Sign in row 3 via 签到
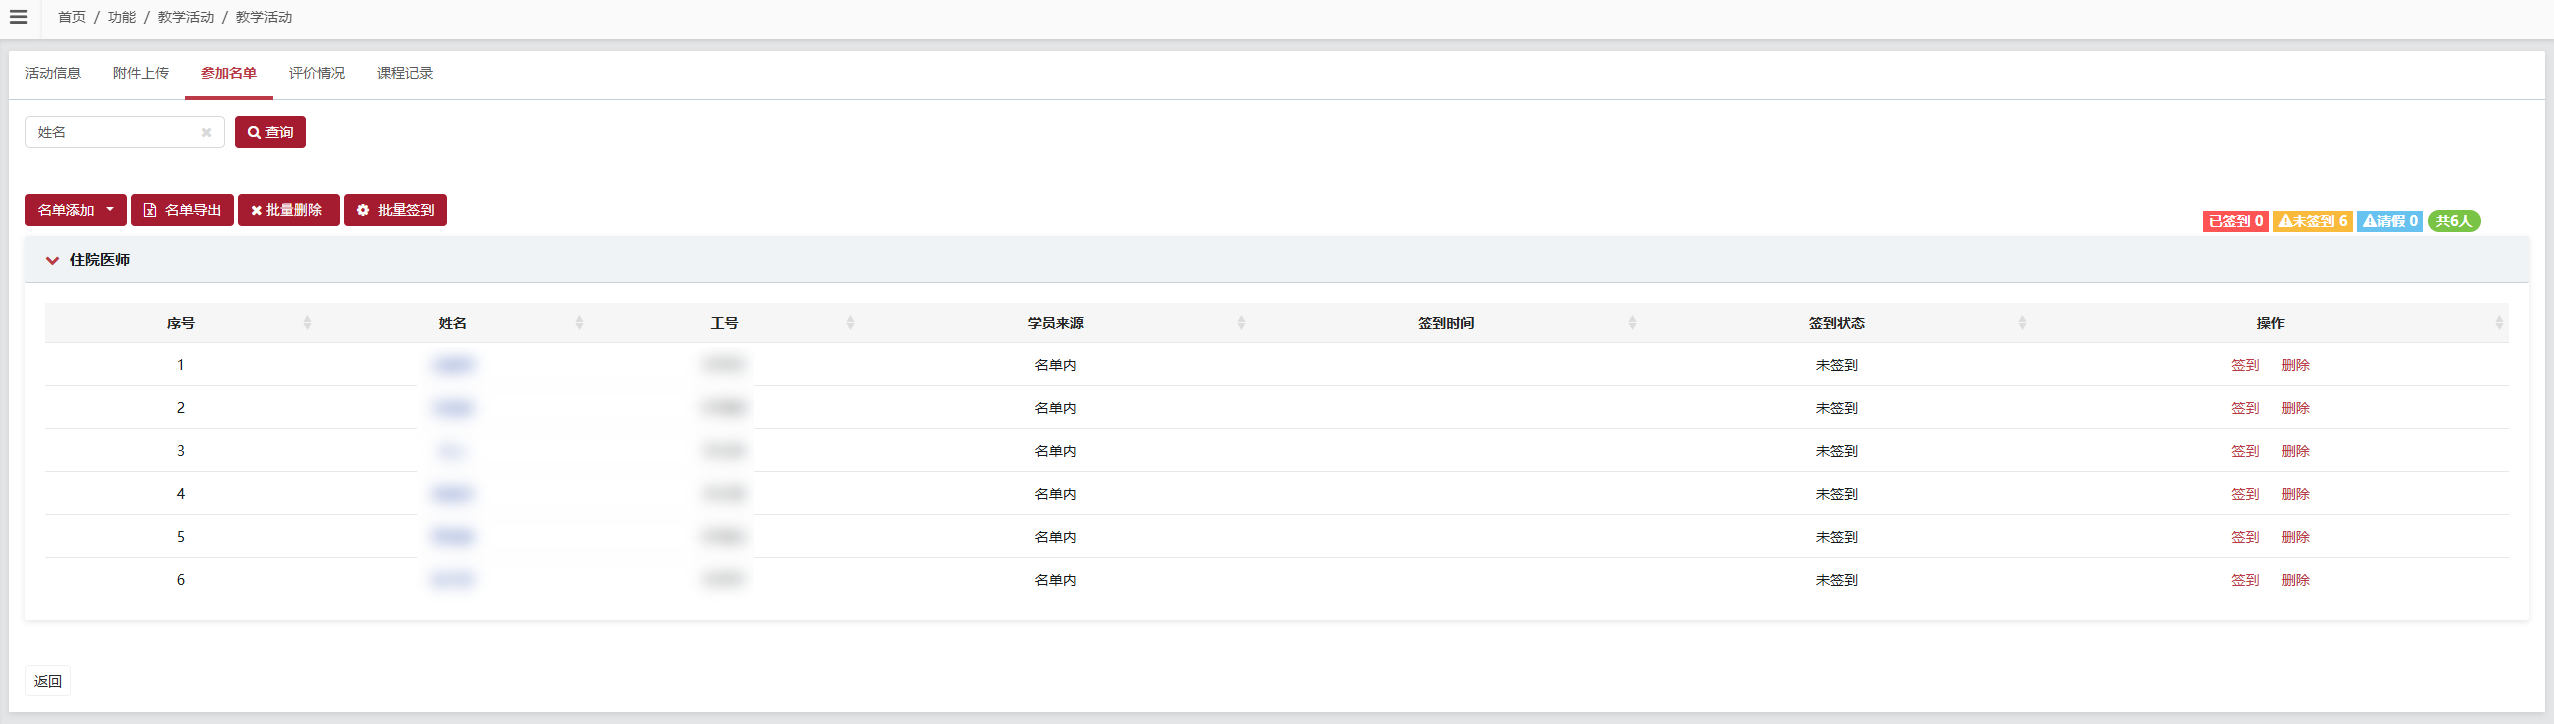The width and height of the screenshot is (2554, 724). (x=2245, y=451)
